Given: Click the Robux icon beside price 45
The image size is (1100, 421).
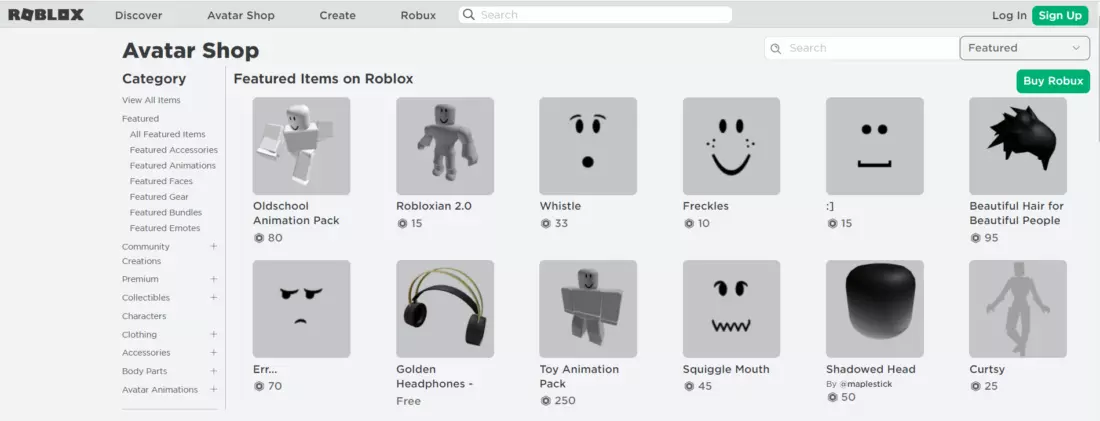Looking at the screenshot, I should pos(688,386).
